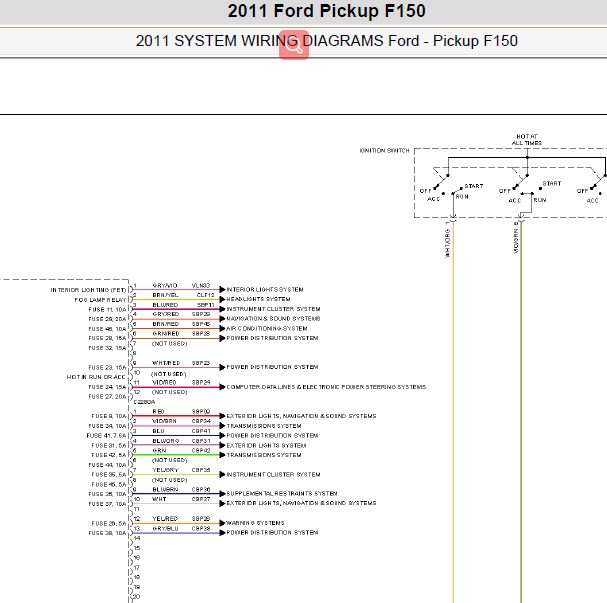Click the VIO/RED wire color label

pyautogui.click(x=164, y=382)
